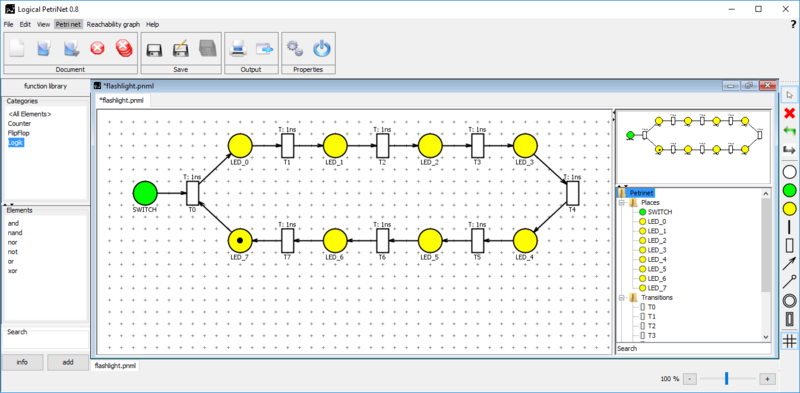Screen dimensions: 800x393
Task: Click the bottom flashlight.pnml document tab
Action: point(115,366)
